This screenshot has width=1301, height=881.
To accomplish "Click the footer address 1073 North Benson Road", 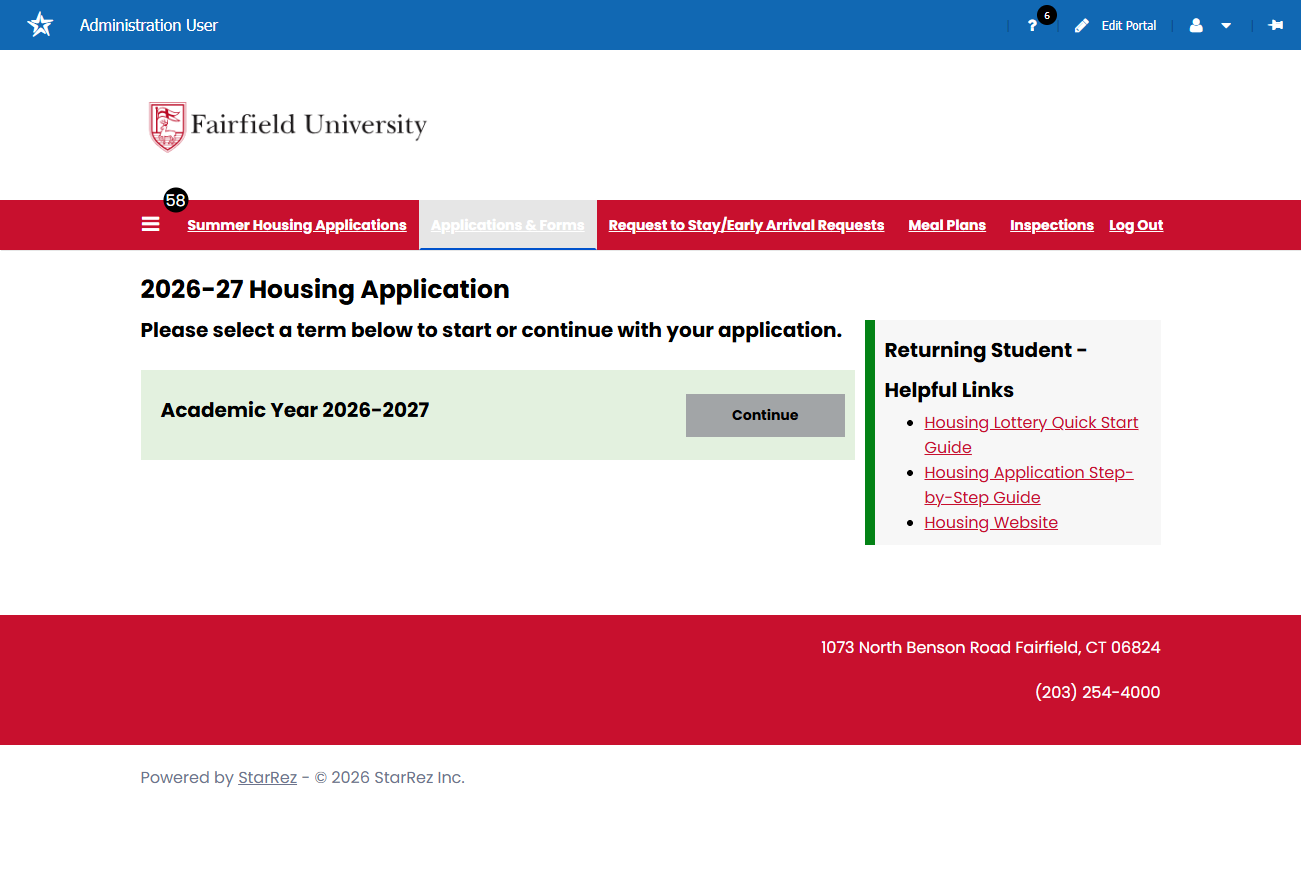I will coord(991,647).
